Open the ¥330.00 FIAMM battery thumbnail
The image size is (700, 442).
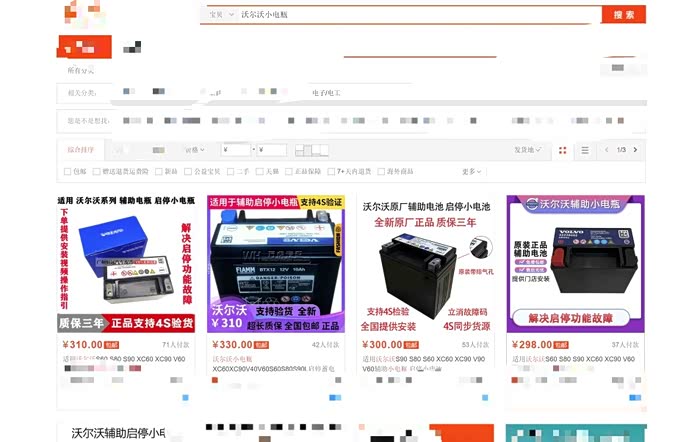tap(276, 264)
